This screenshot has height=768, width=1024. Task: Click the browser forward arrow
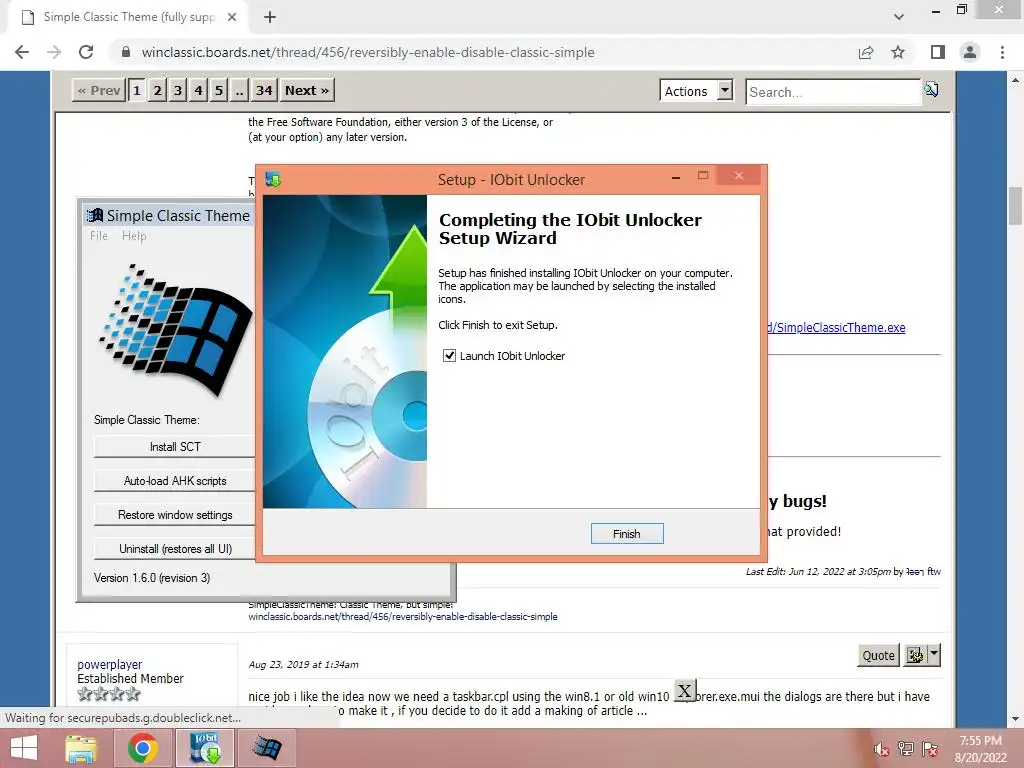click(54, 52)
